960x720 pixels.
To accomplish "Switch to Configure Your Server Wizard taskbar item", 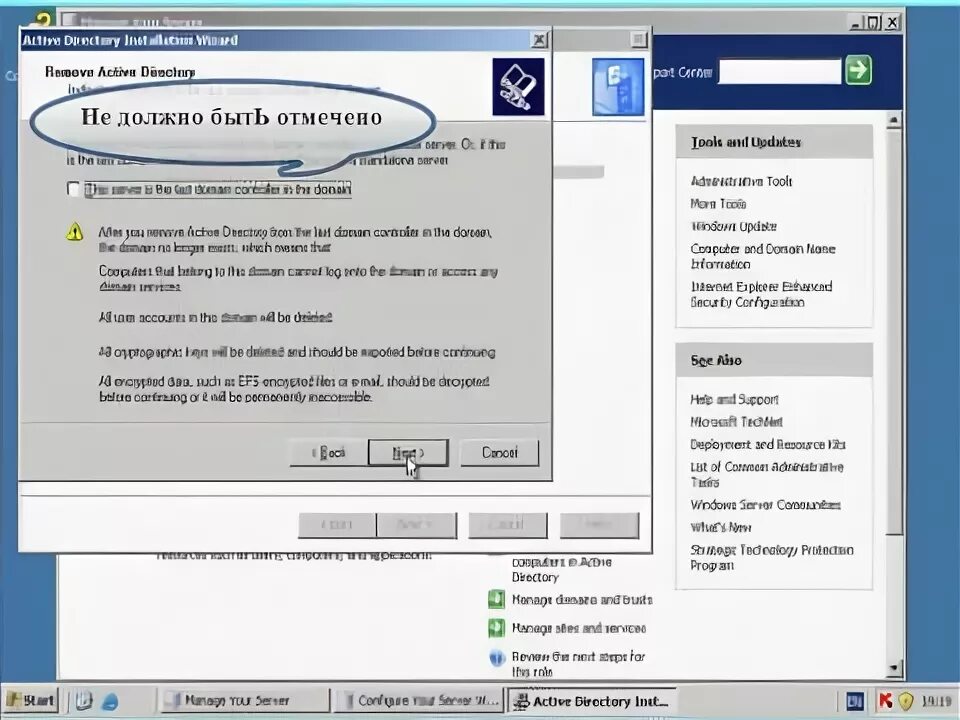I will (419, 700).
